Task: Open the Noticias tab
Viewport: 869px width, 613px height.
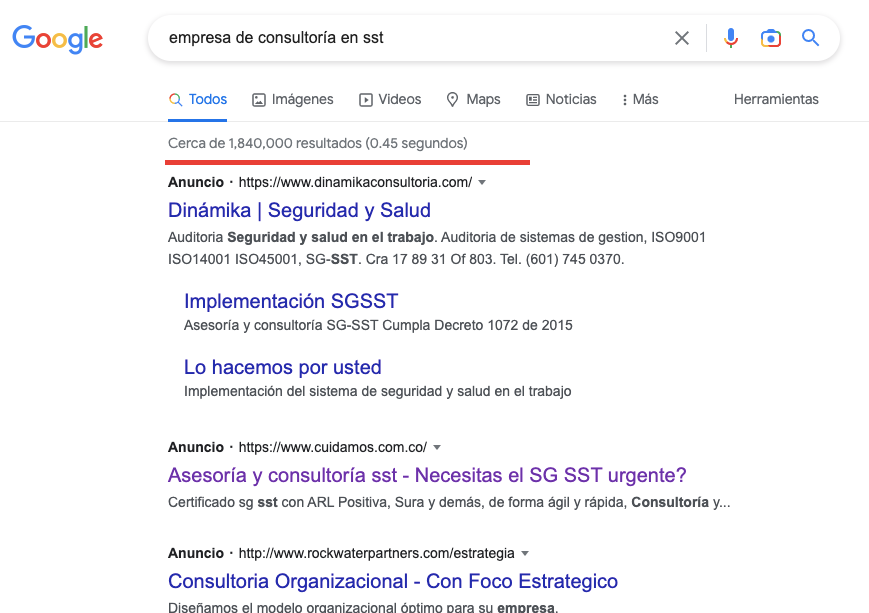Action: pos(561,99)
